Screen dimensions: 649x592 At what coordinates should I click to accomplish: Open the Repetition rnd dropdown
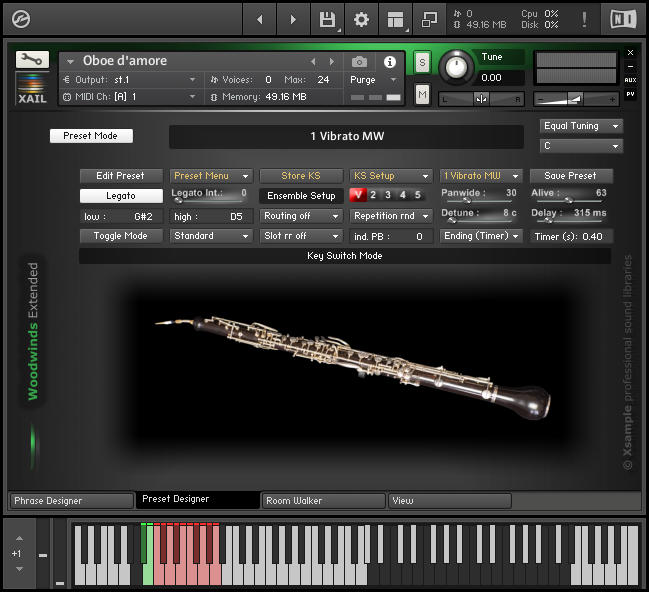[x=391, y=216]
